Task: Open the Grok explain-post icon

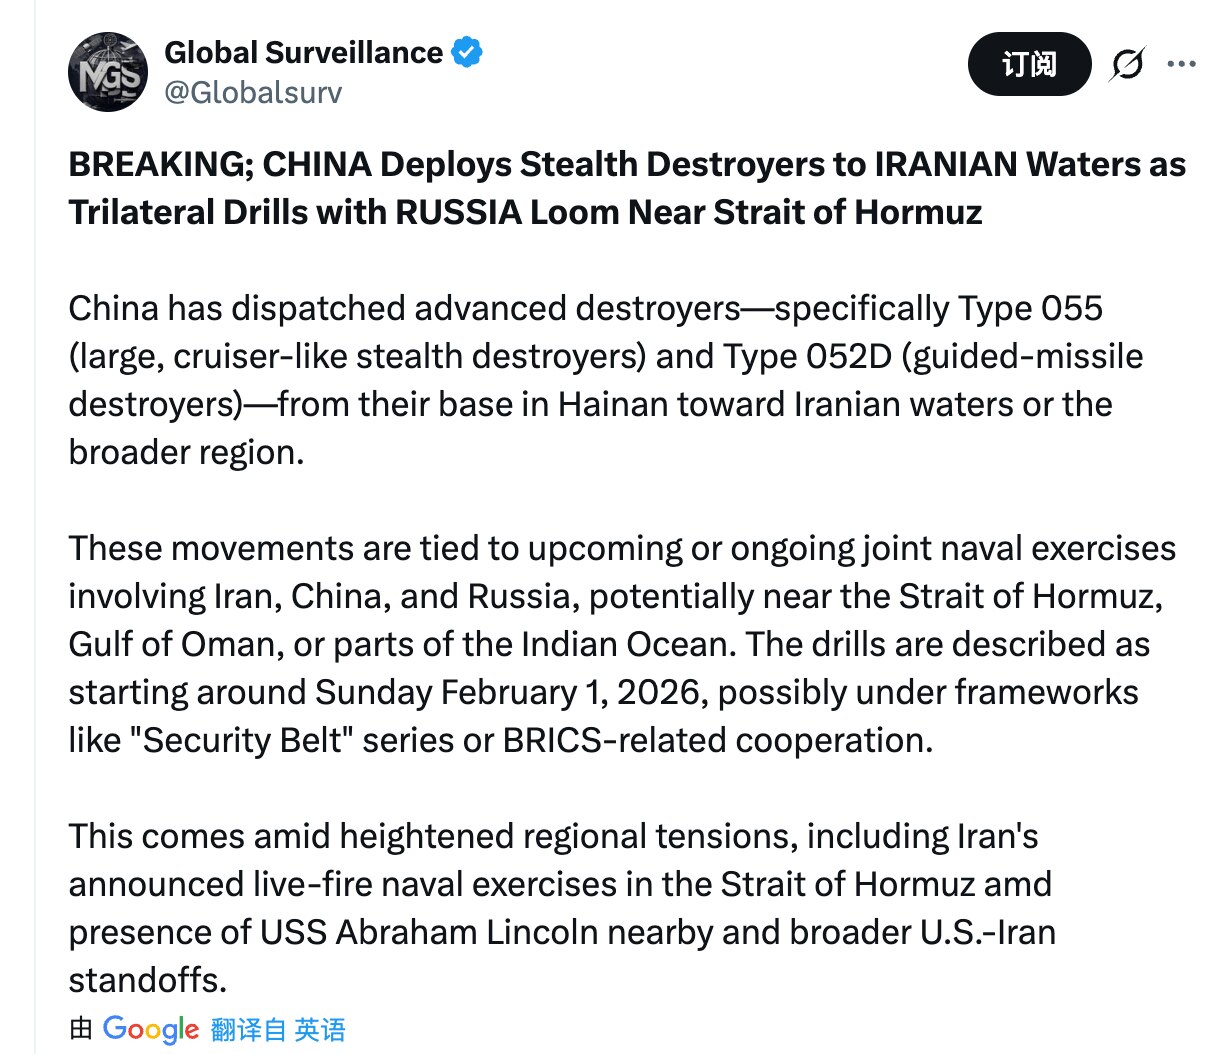Action: [1127, 65]
